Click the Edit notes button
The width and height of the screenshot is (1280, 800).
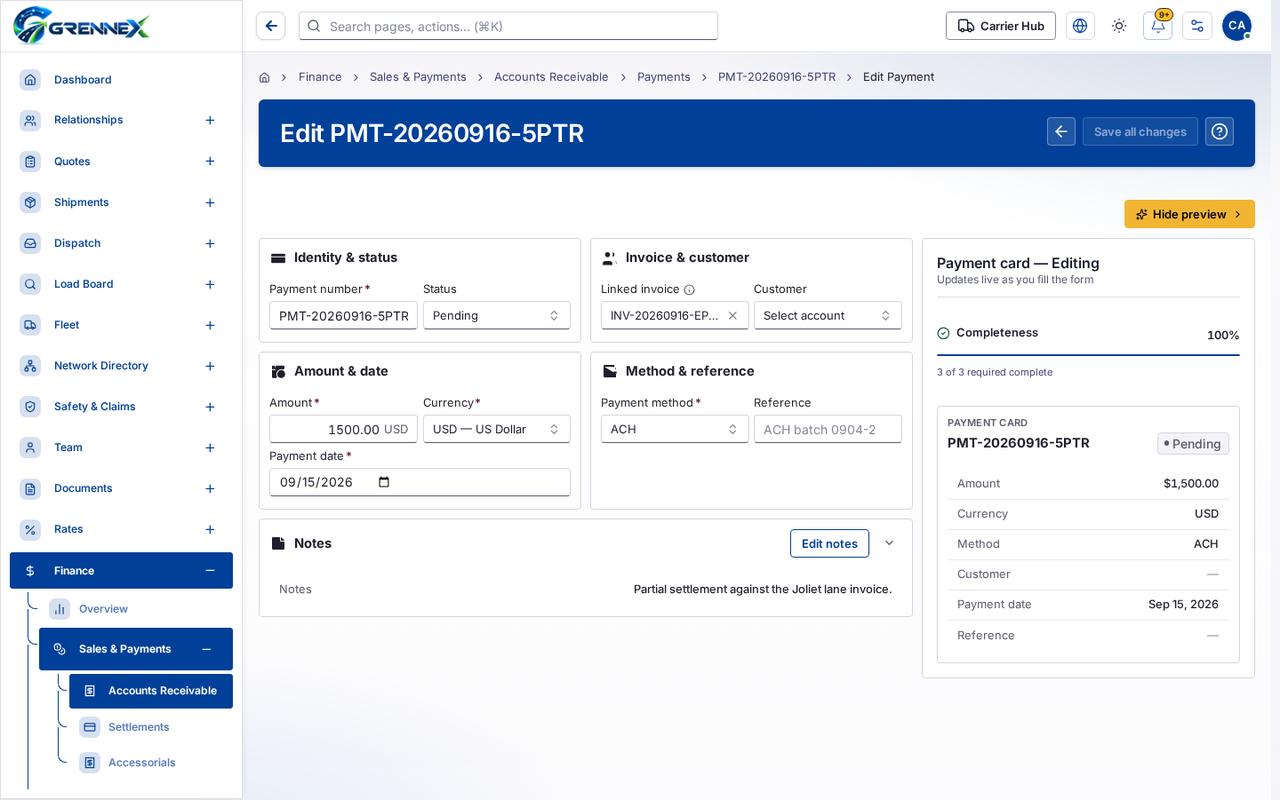click(x=829, y=543)
